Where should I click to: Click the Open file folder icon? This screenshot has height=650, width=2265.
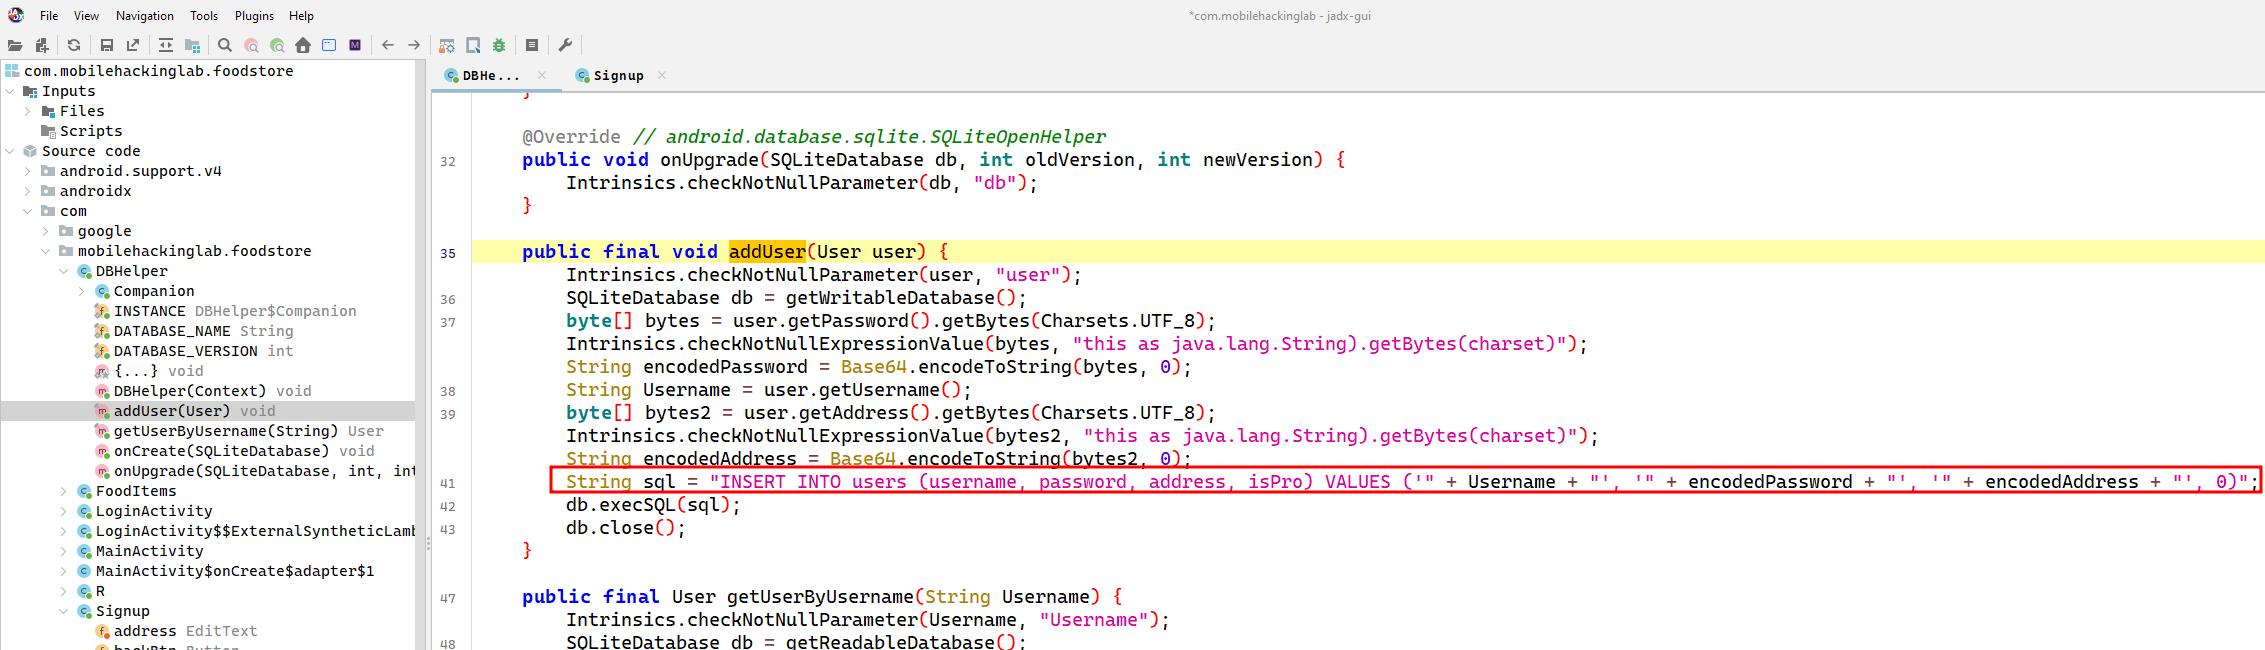click(x=15, y=45)
